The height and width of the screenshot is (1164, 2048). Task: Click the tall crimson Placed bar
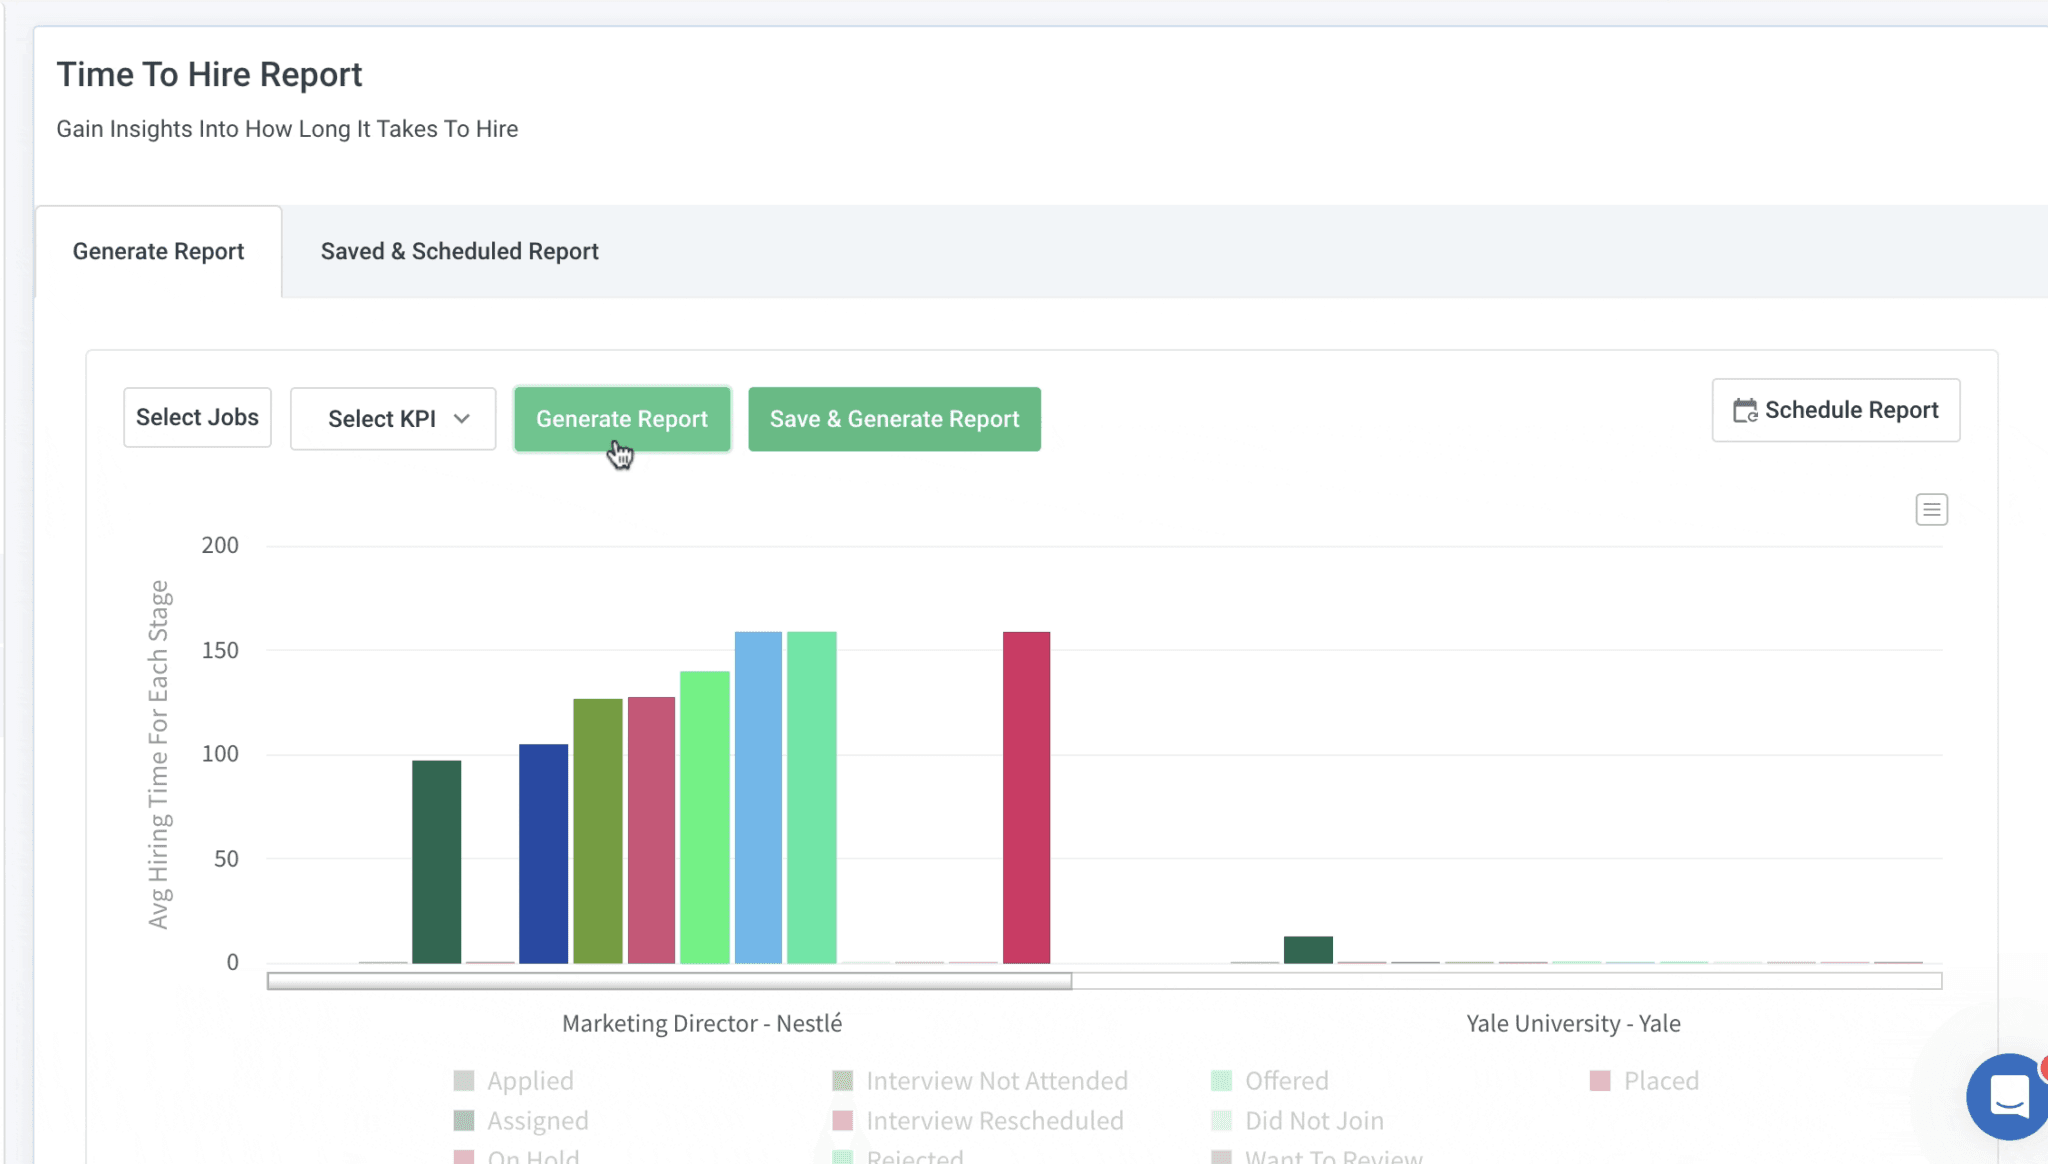click(x=1026, y=797)
